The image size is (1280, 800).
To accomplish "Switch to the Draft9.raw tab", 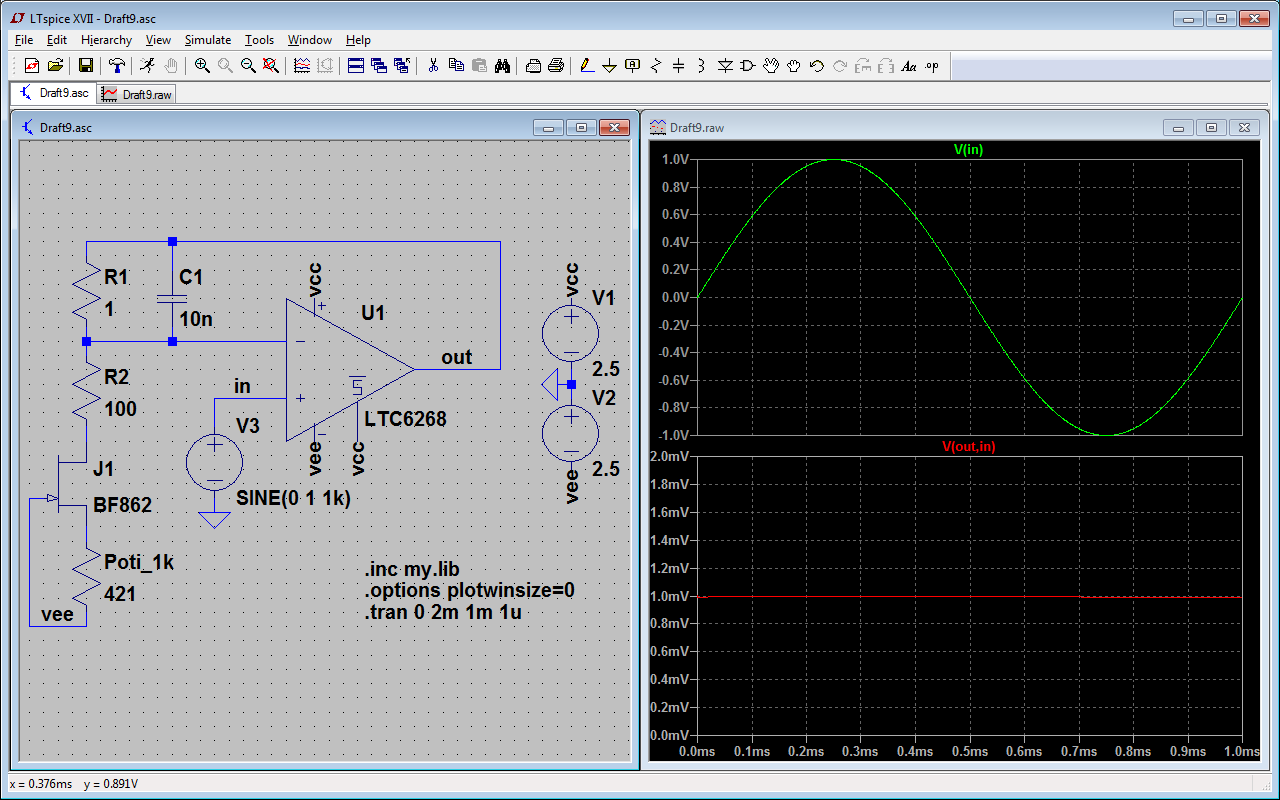I will [x=138, y=94].
